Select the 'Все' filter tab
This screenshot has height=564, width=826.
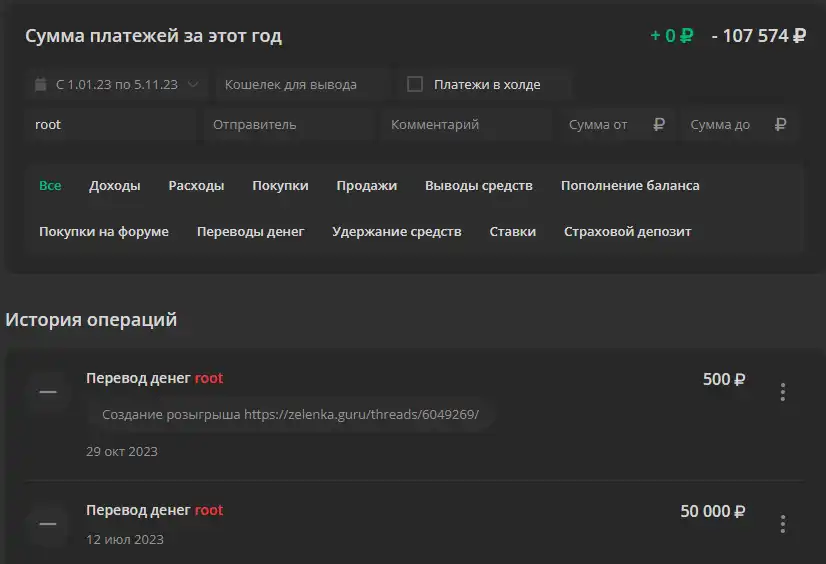tap(50, 185)
